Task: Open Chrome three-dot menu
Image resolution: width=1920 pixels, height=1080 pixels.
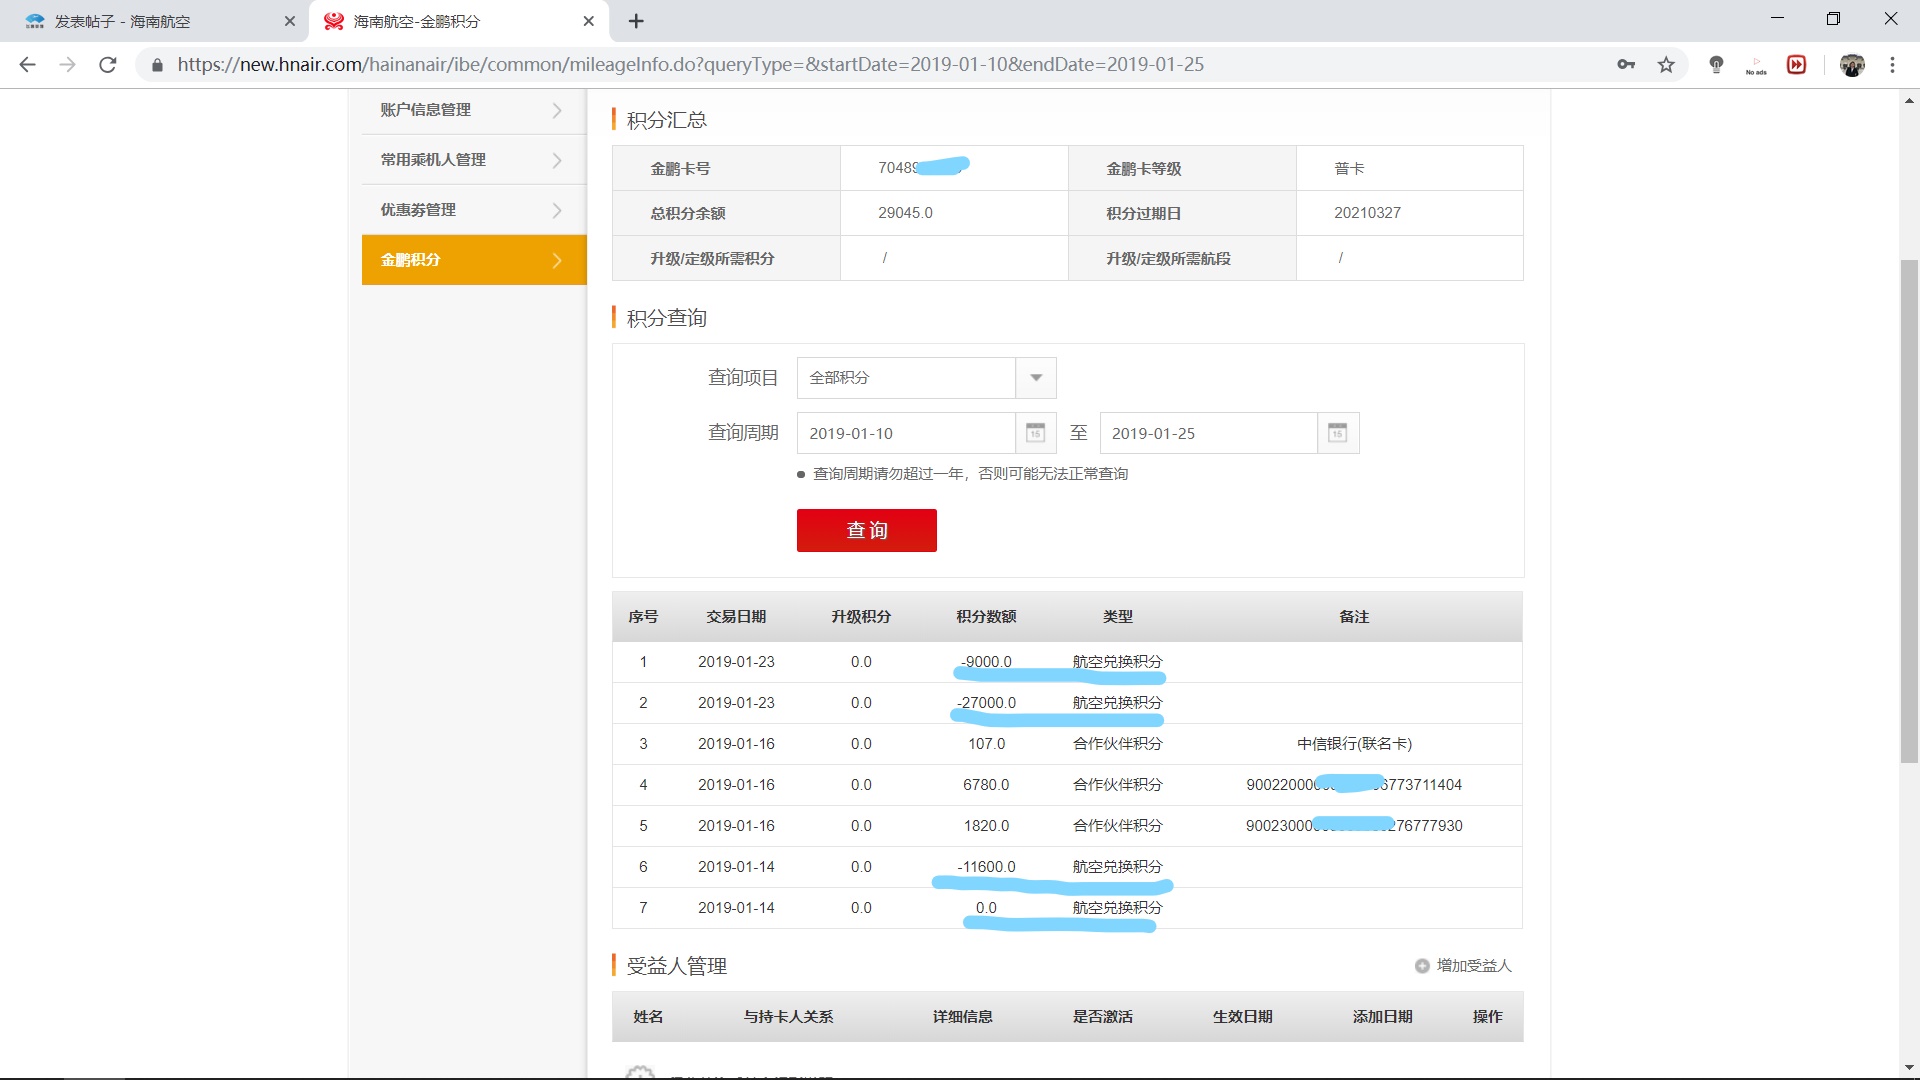Action: coord(1892,65)
